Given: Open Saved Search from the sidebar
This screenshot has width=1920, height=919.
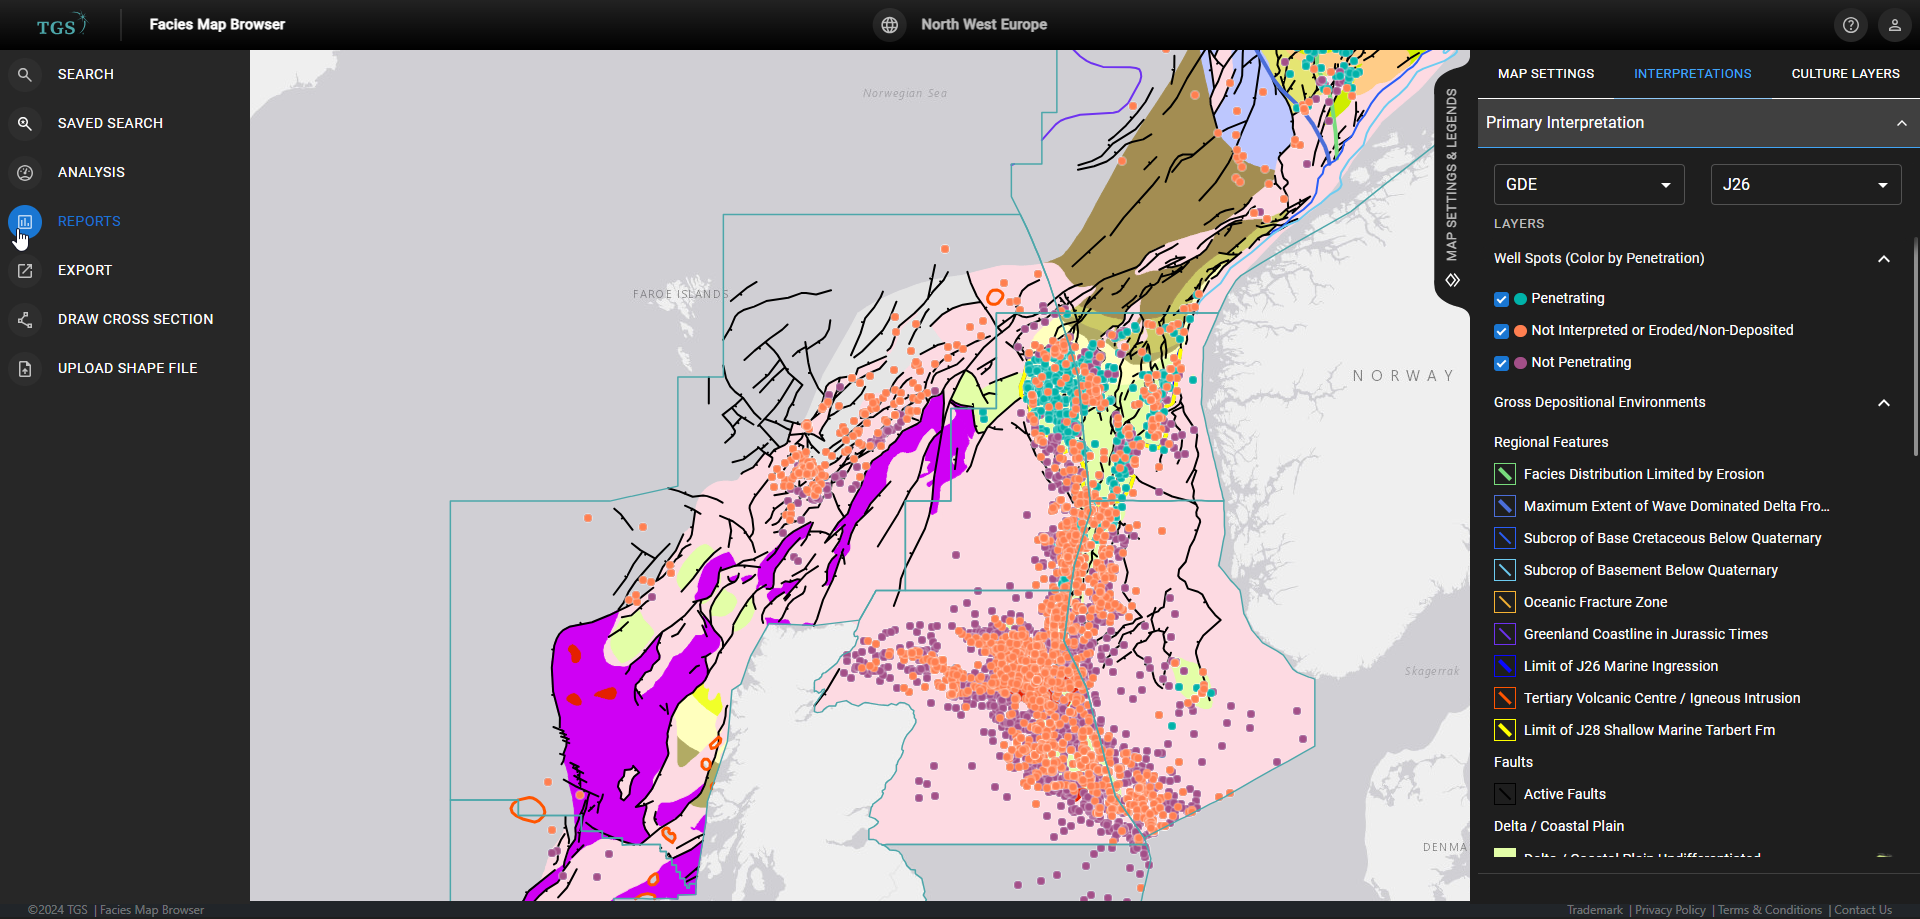Looking at the screenshot, I should pos(24,123).
